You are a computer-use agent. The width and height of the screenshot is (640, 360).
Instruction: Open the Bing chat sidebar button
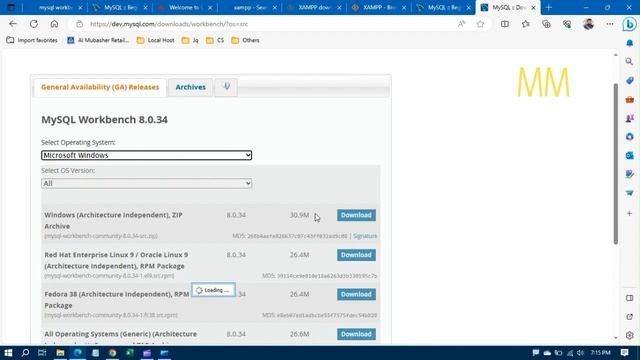pos(629,24)
